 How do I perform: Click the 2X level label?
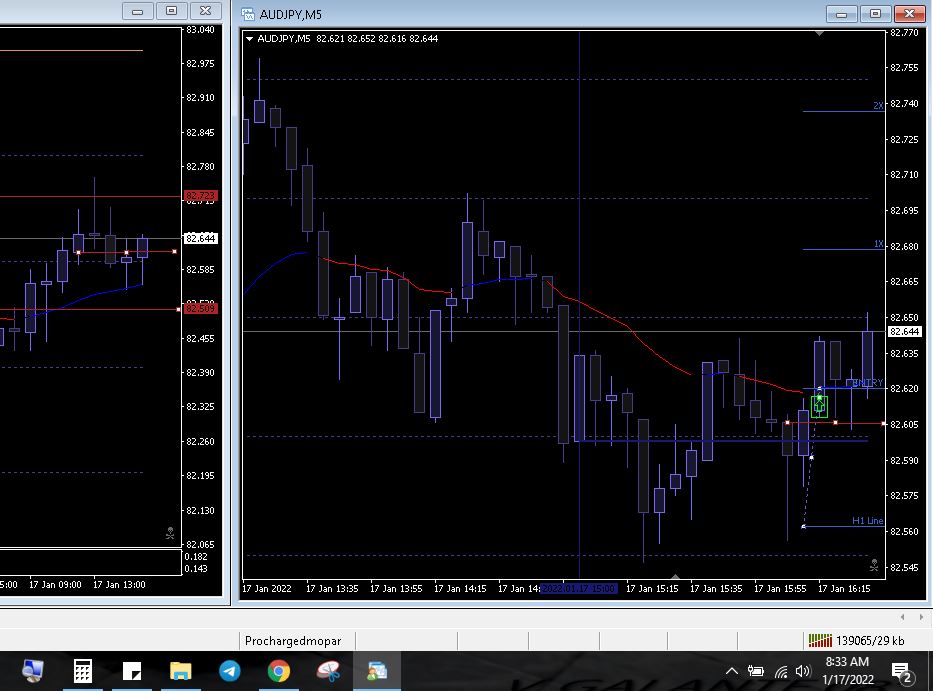click(878, 105)
